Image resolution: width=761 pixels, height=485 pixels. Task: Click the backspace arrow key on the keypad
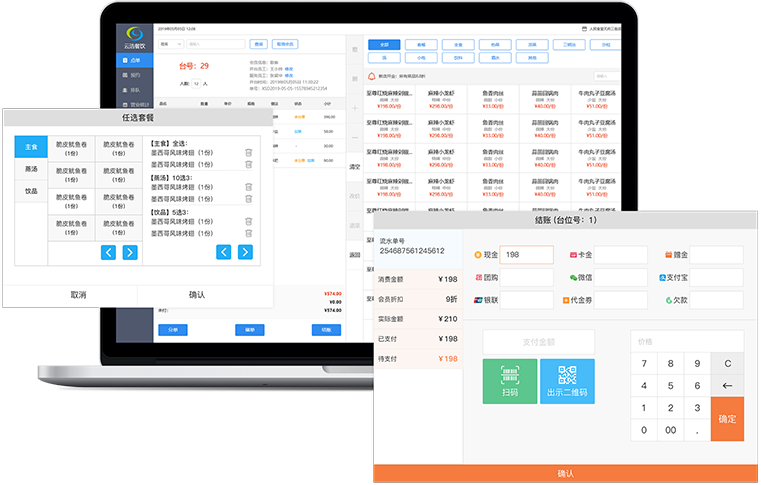[727, 386]
